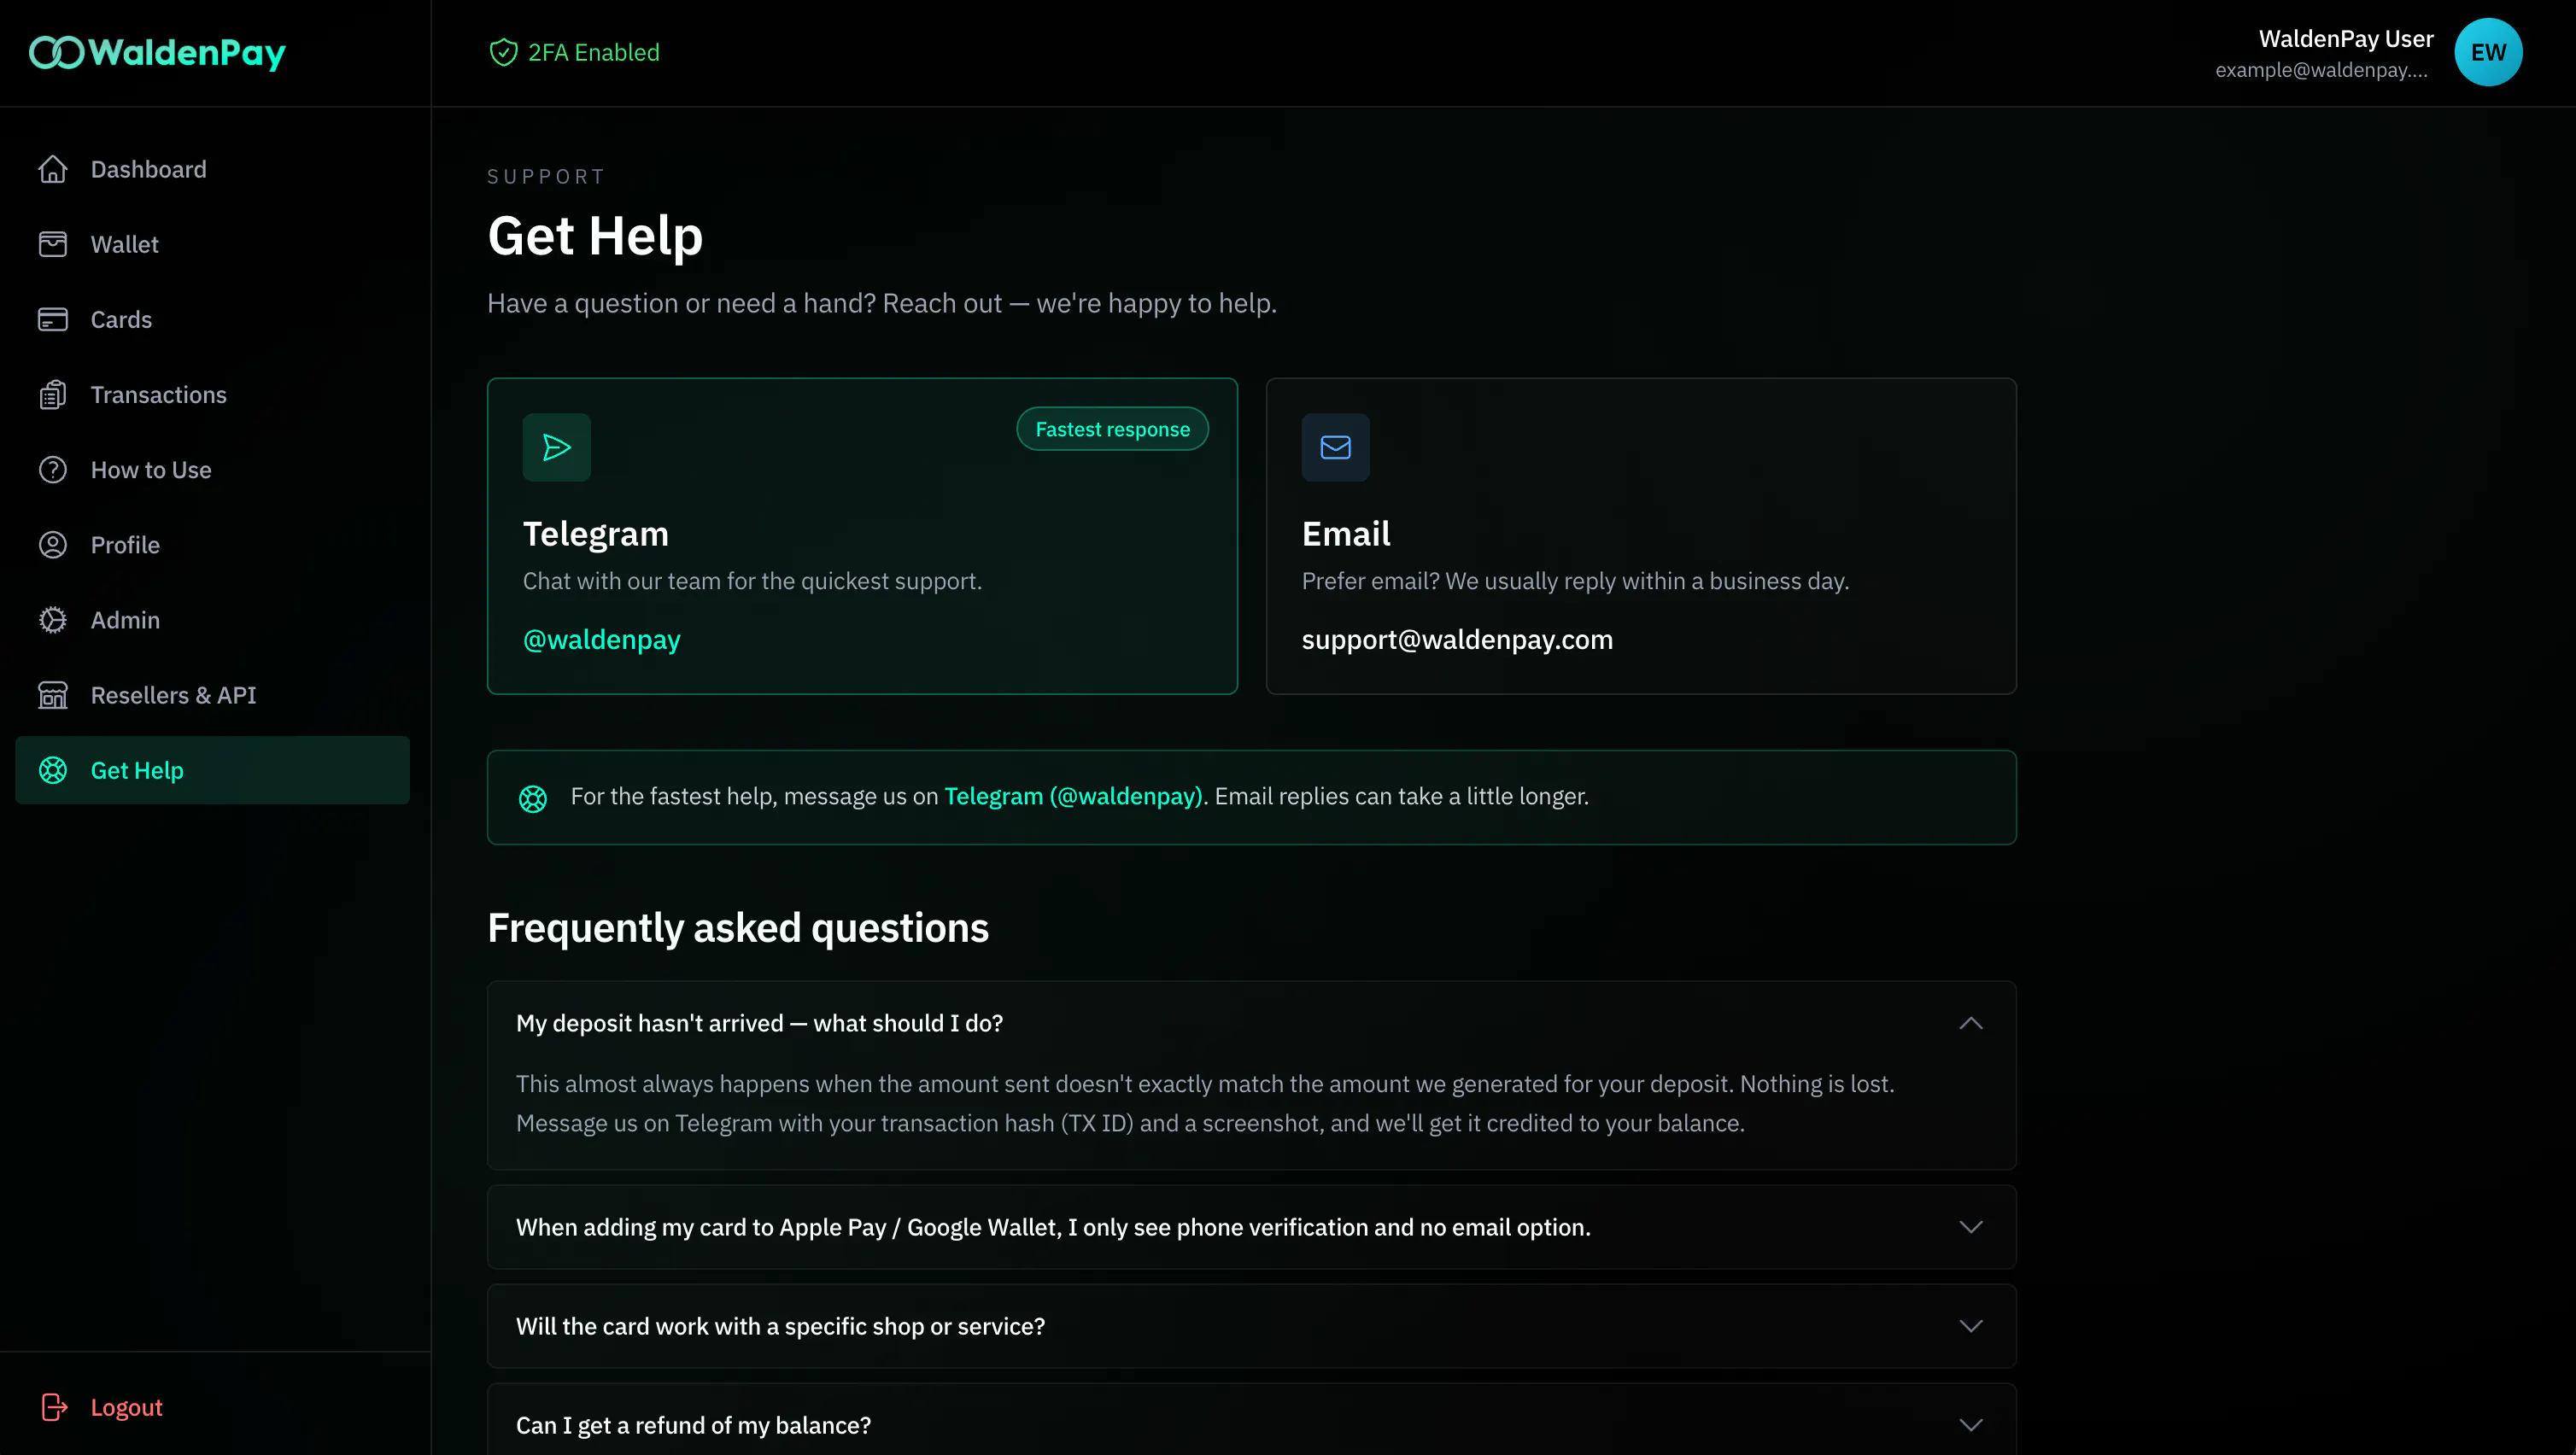Navigate to Transactions

[x=213, y=395]
